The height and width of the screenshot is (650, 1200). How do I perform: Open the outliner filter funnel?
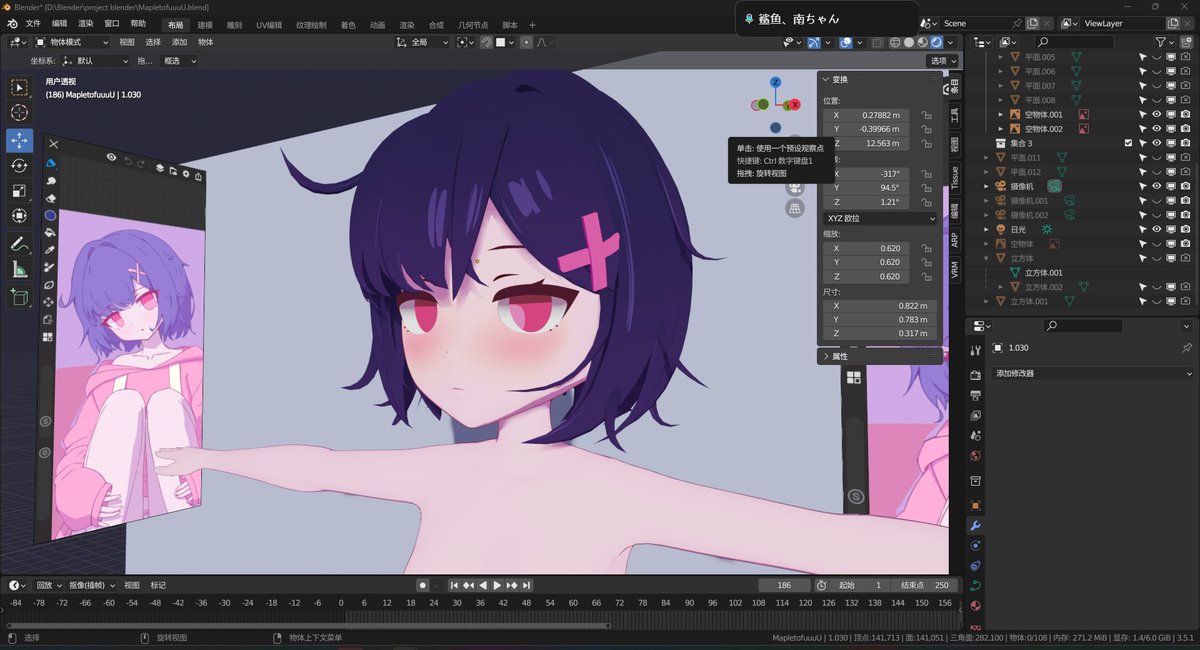coord(1161,42)
